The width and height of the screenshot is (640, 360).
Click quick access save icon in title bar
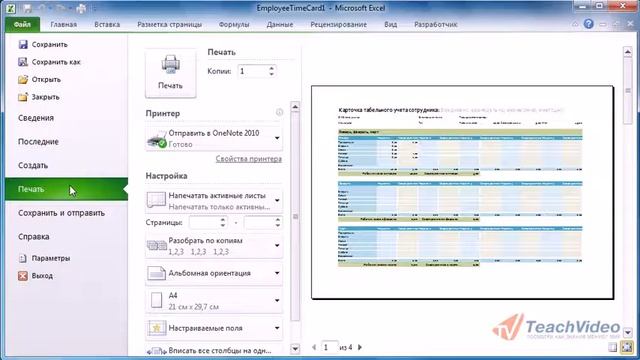pos(28,8)
